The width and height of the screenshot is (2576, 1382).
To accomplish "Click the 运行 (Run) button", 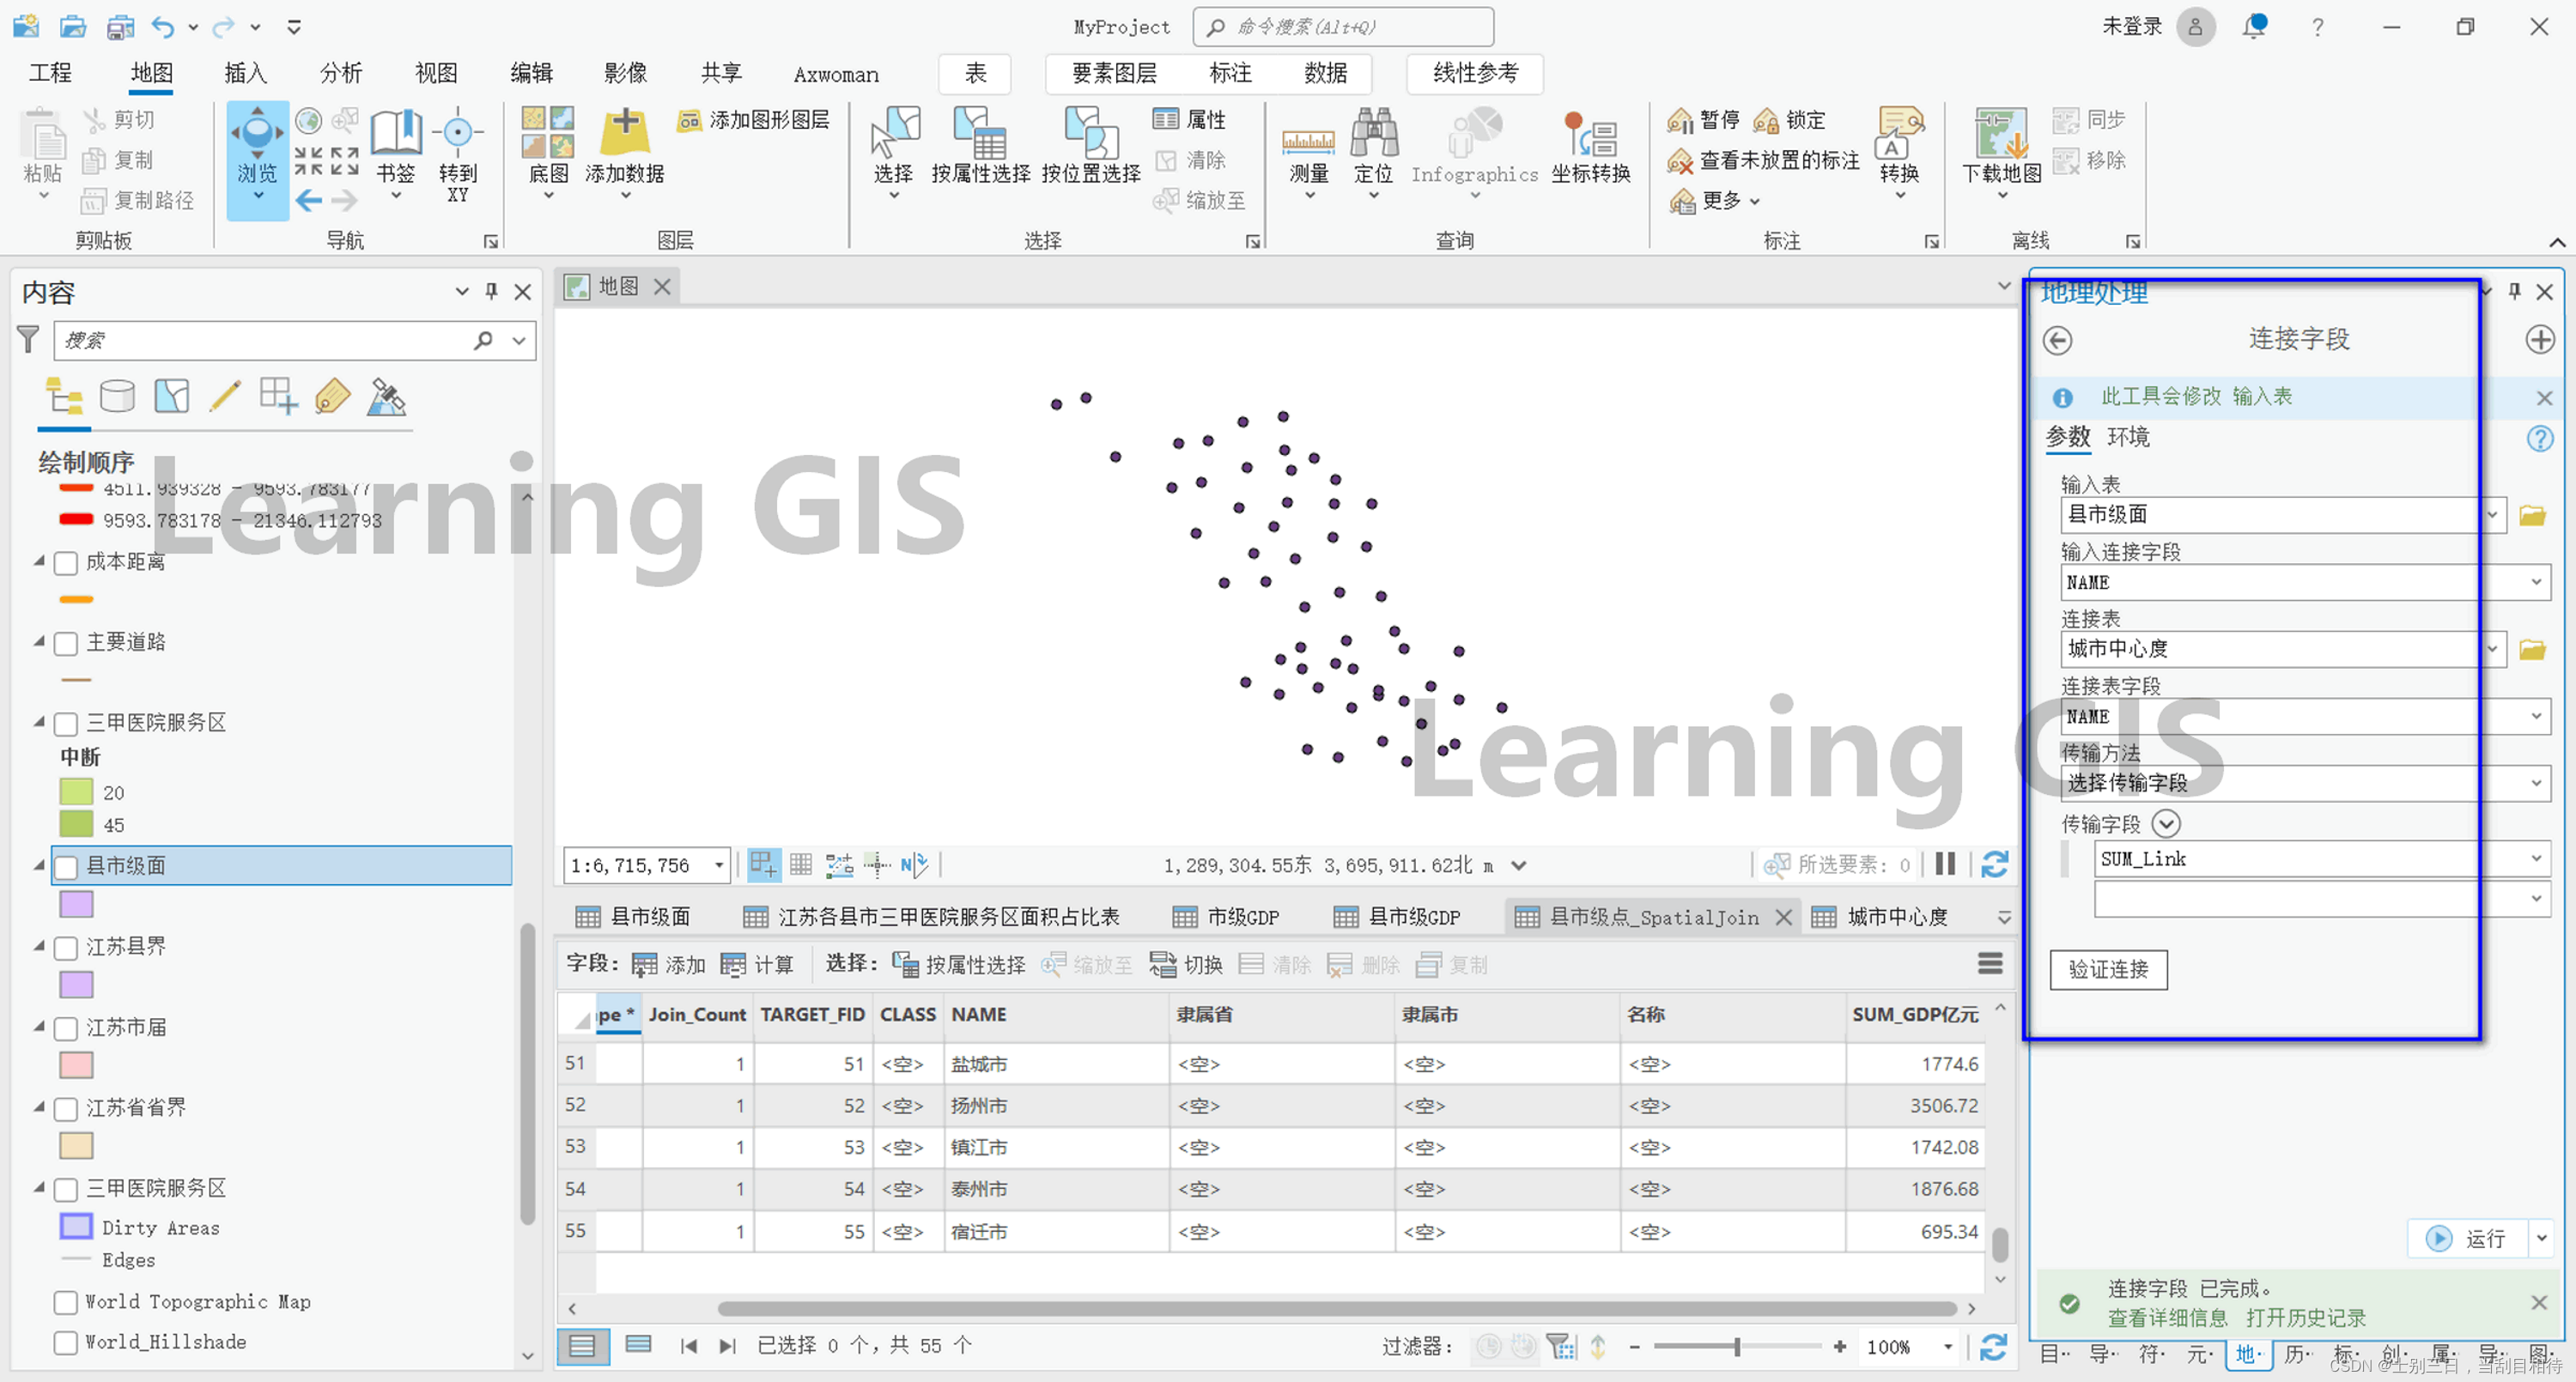I will [x=2467, y=1238].
